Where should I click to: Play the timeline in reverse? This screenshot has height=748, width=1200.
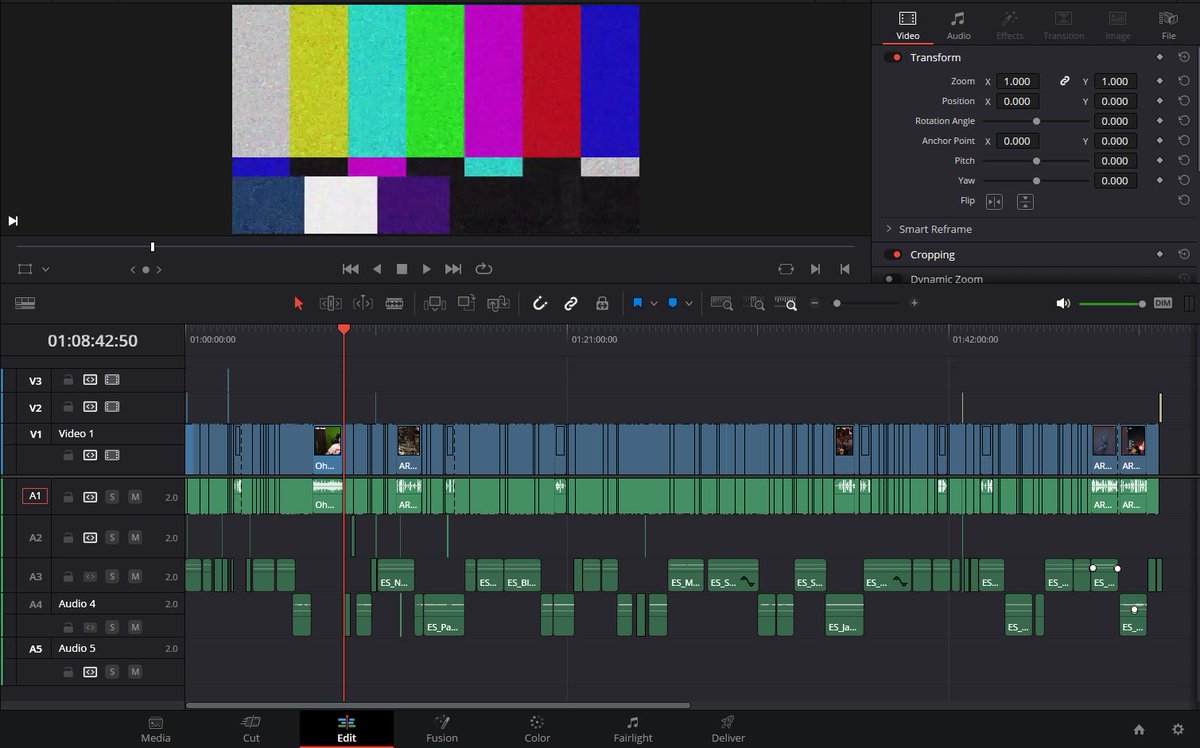pos(377,269)
